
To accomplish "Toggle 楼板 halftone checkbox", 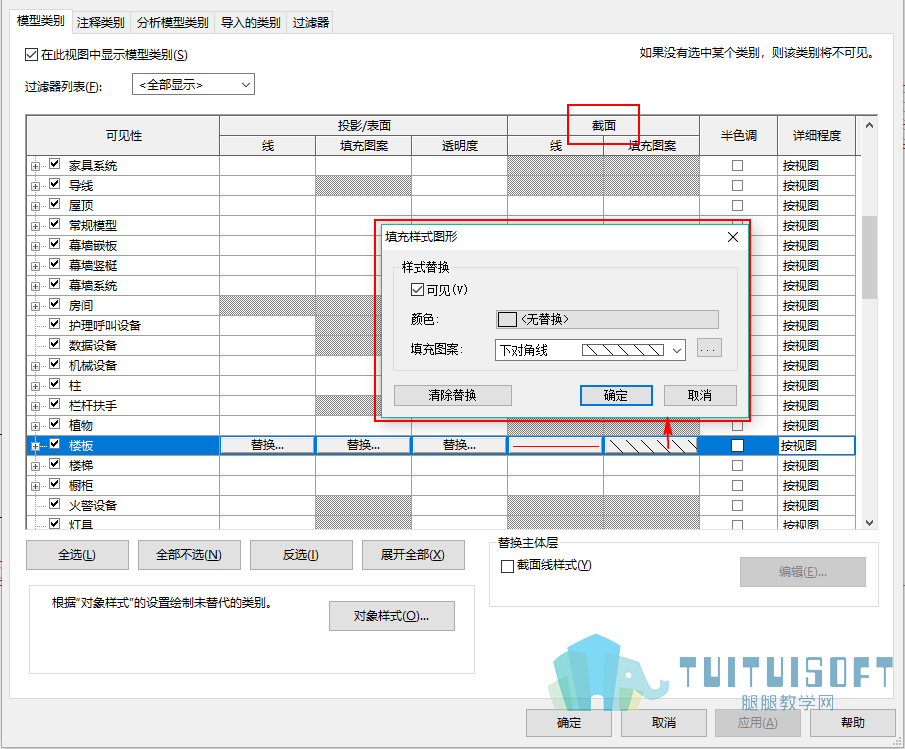I will (737, 445).
